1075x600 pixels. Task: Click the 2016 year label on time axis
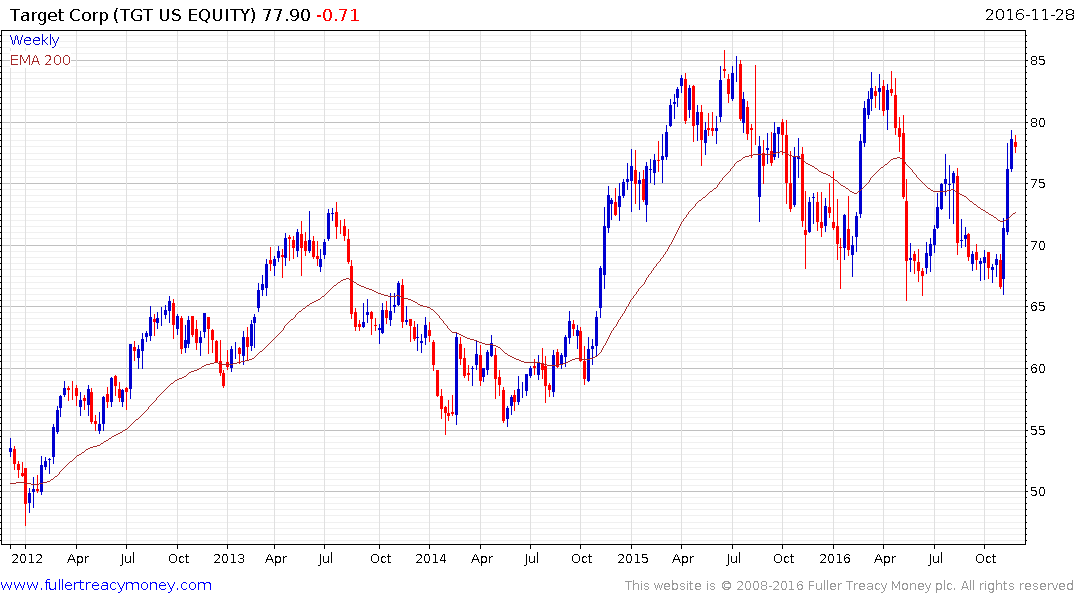tap(834, 558)
